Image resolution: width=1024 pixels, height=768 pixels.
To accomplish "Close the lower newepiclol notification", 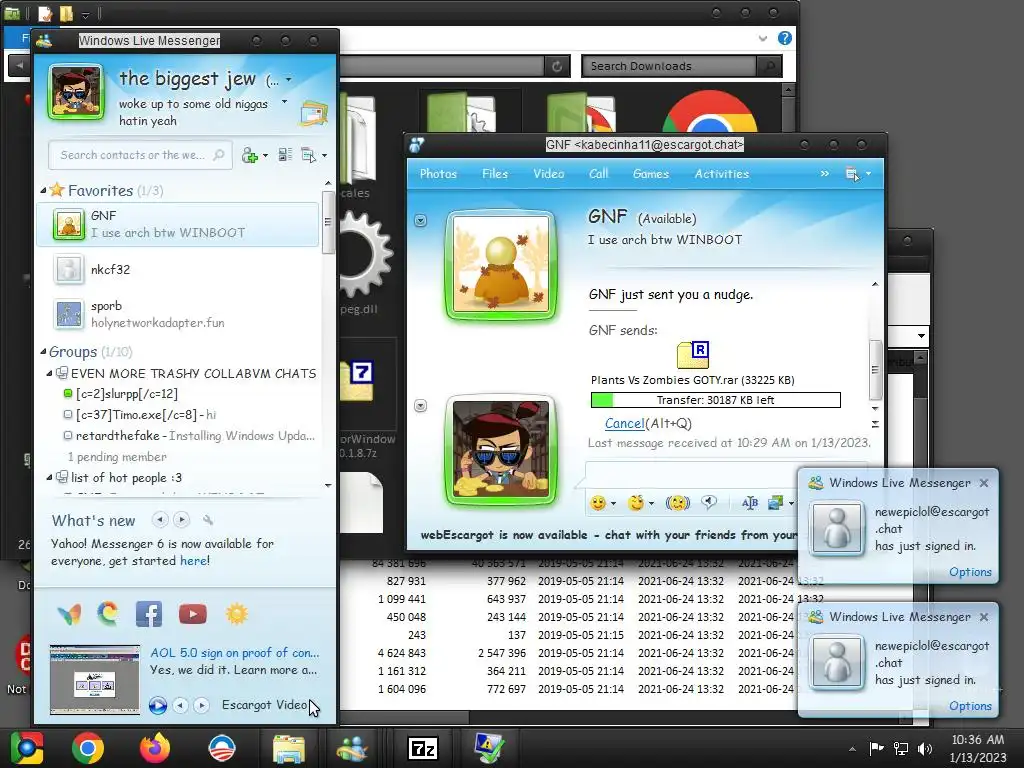I will click(984, 616).
